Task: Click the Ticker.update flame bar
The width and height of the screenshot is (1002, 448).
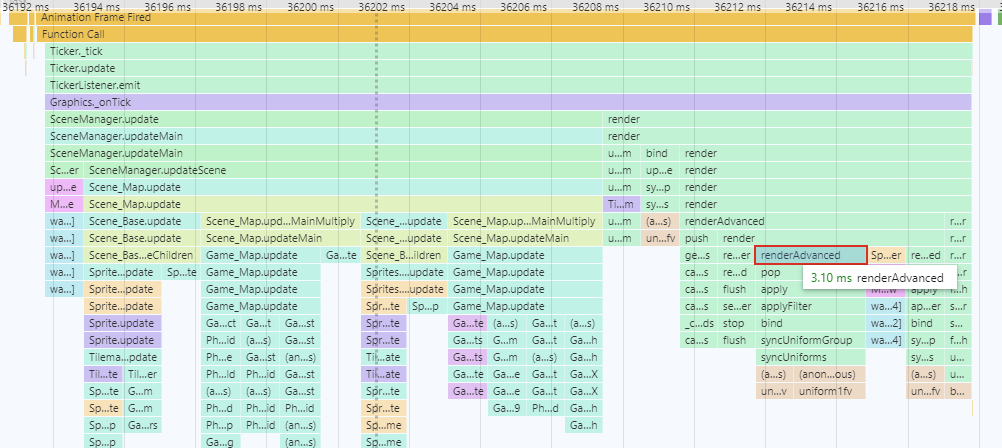Action: point(509,68)
